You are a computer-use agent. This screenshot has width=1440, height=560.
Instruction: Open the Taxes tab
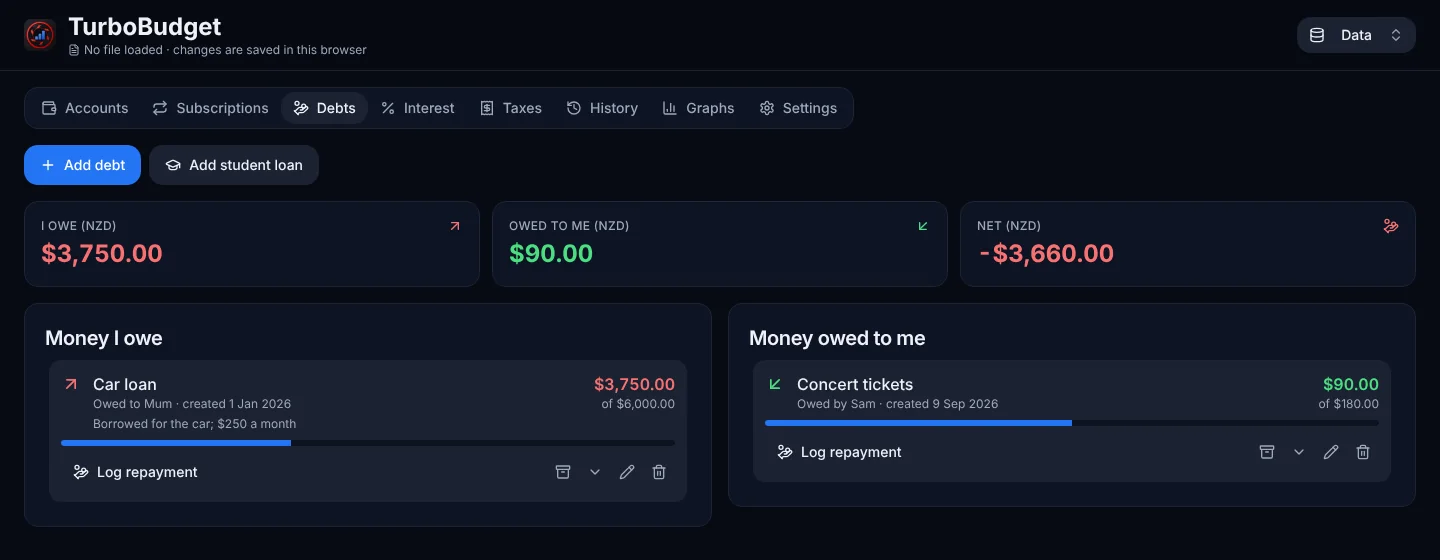click(x=511, y=108)
